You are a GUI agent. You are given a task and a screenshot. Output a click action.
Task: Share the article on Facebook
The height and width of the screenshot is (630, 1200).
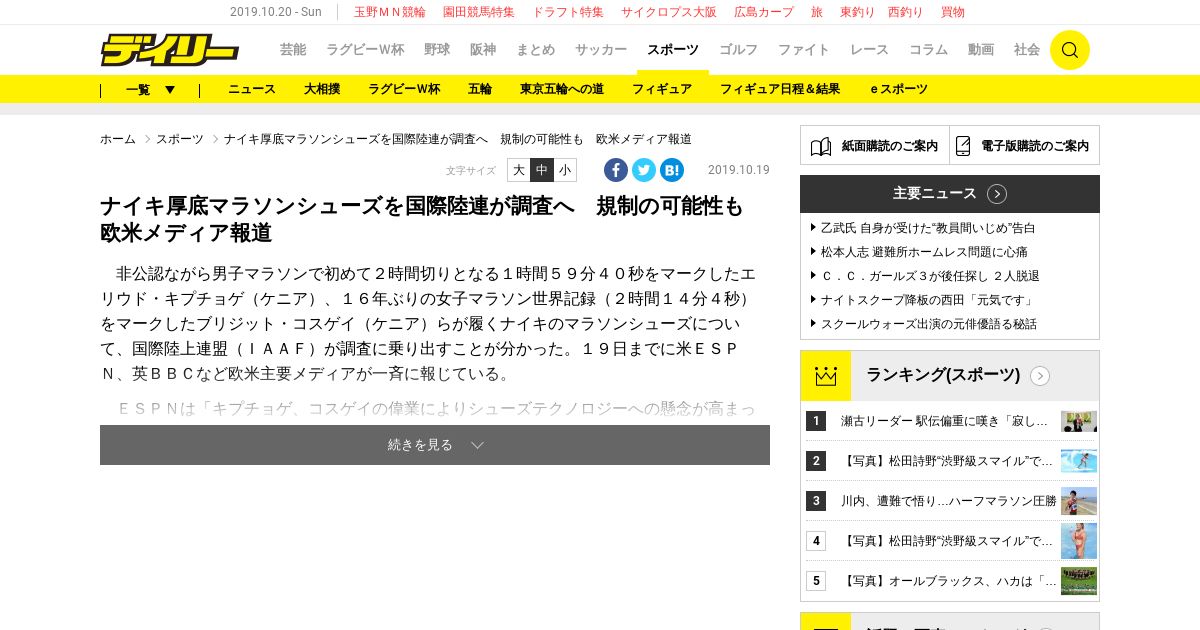click(616, 170)
